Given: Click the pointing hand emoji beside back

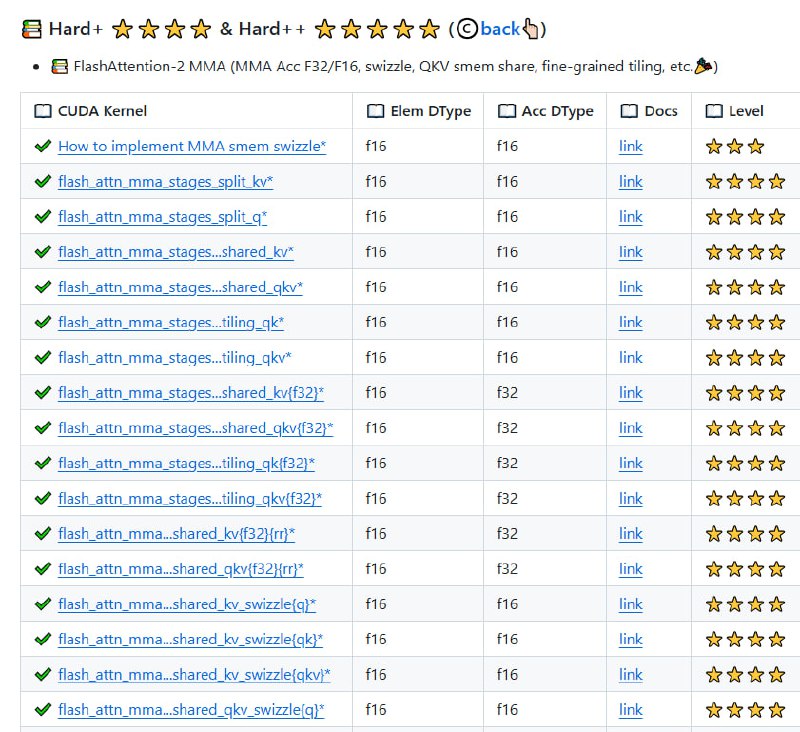Looking at the screenshot, I should (531, 29).
